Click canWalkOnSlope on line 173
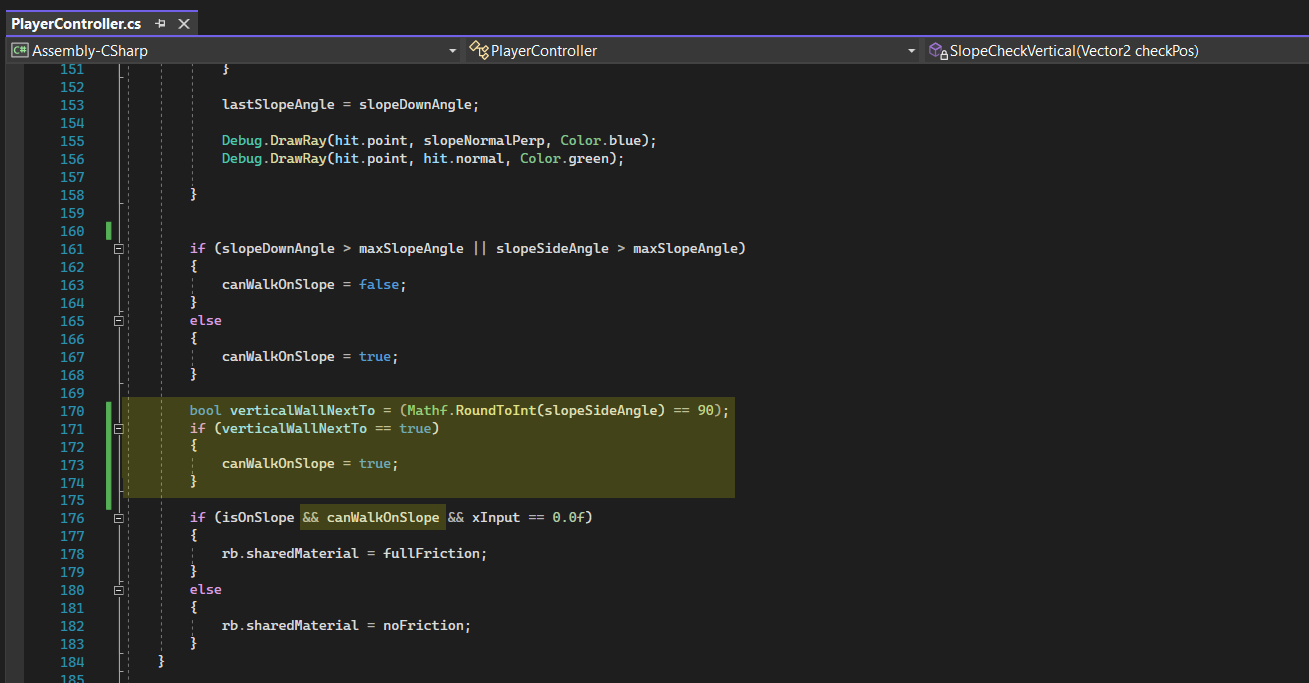Viewport: 1309px width, 683px height. pos(278,464)
